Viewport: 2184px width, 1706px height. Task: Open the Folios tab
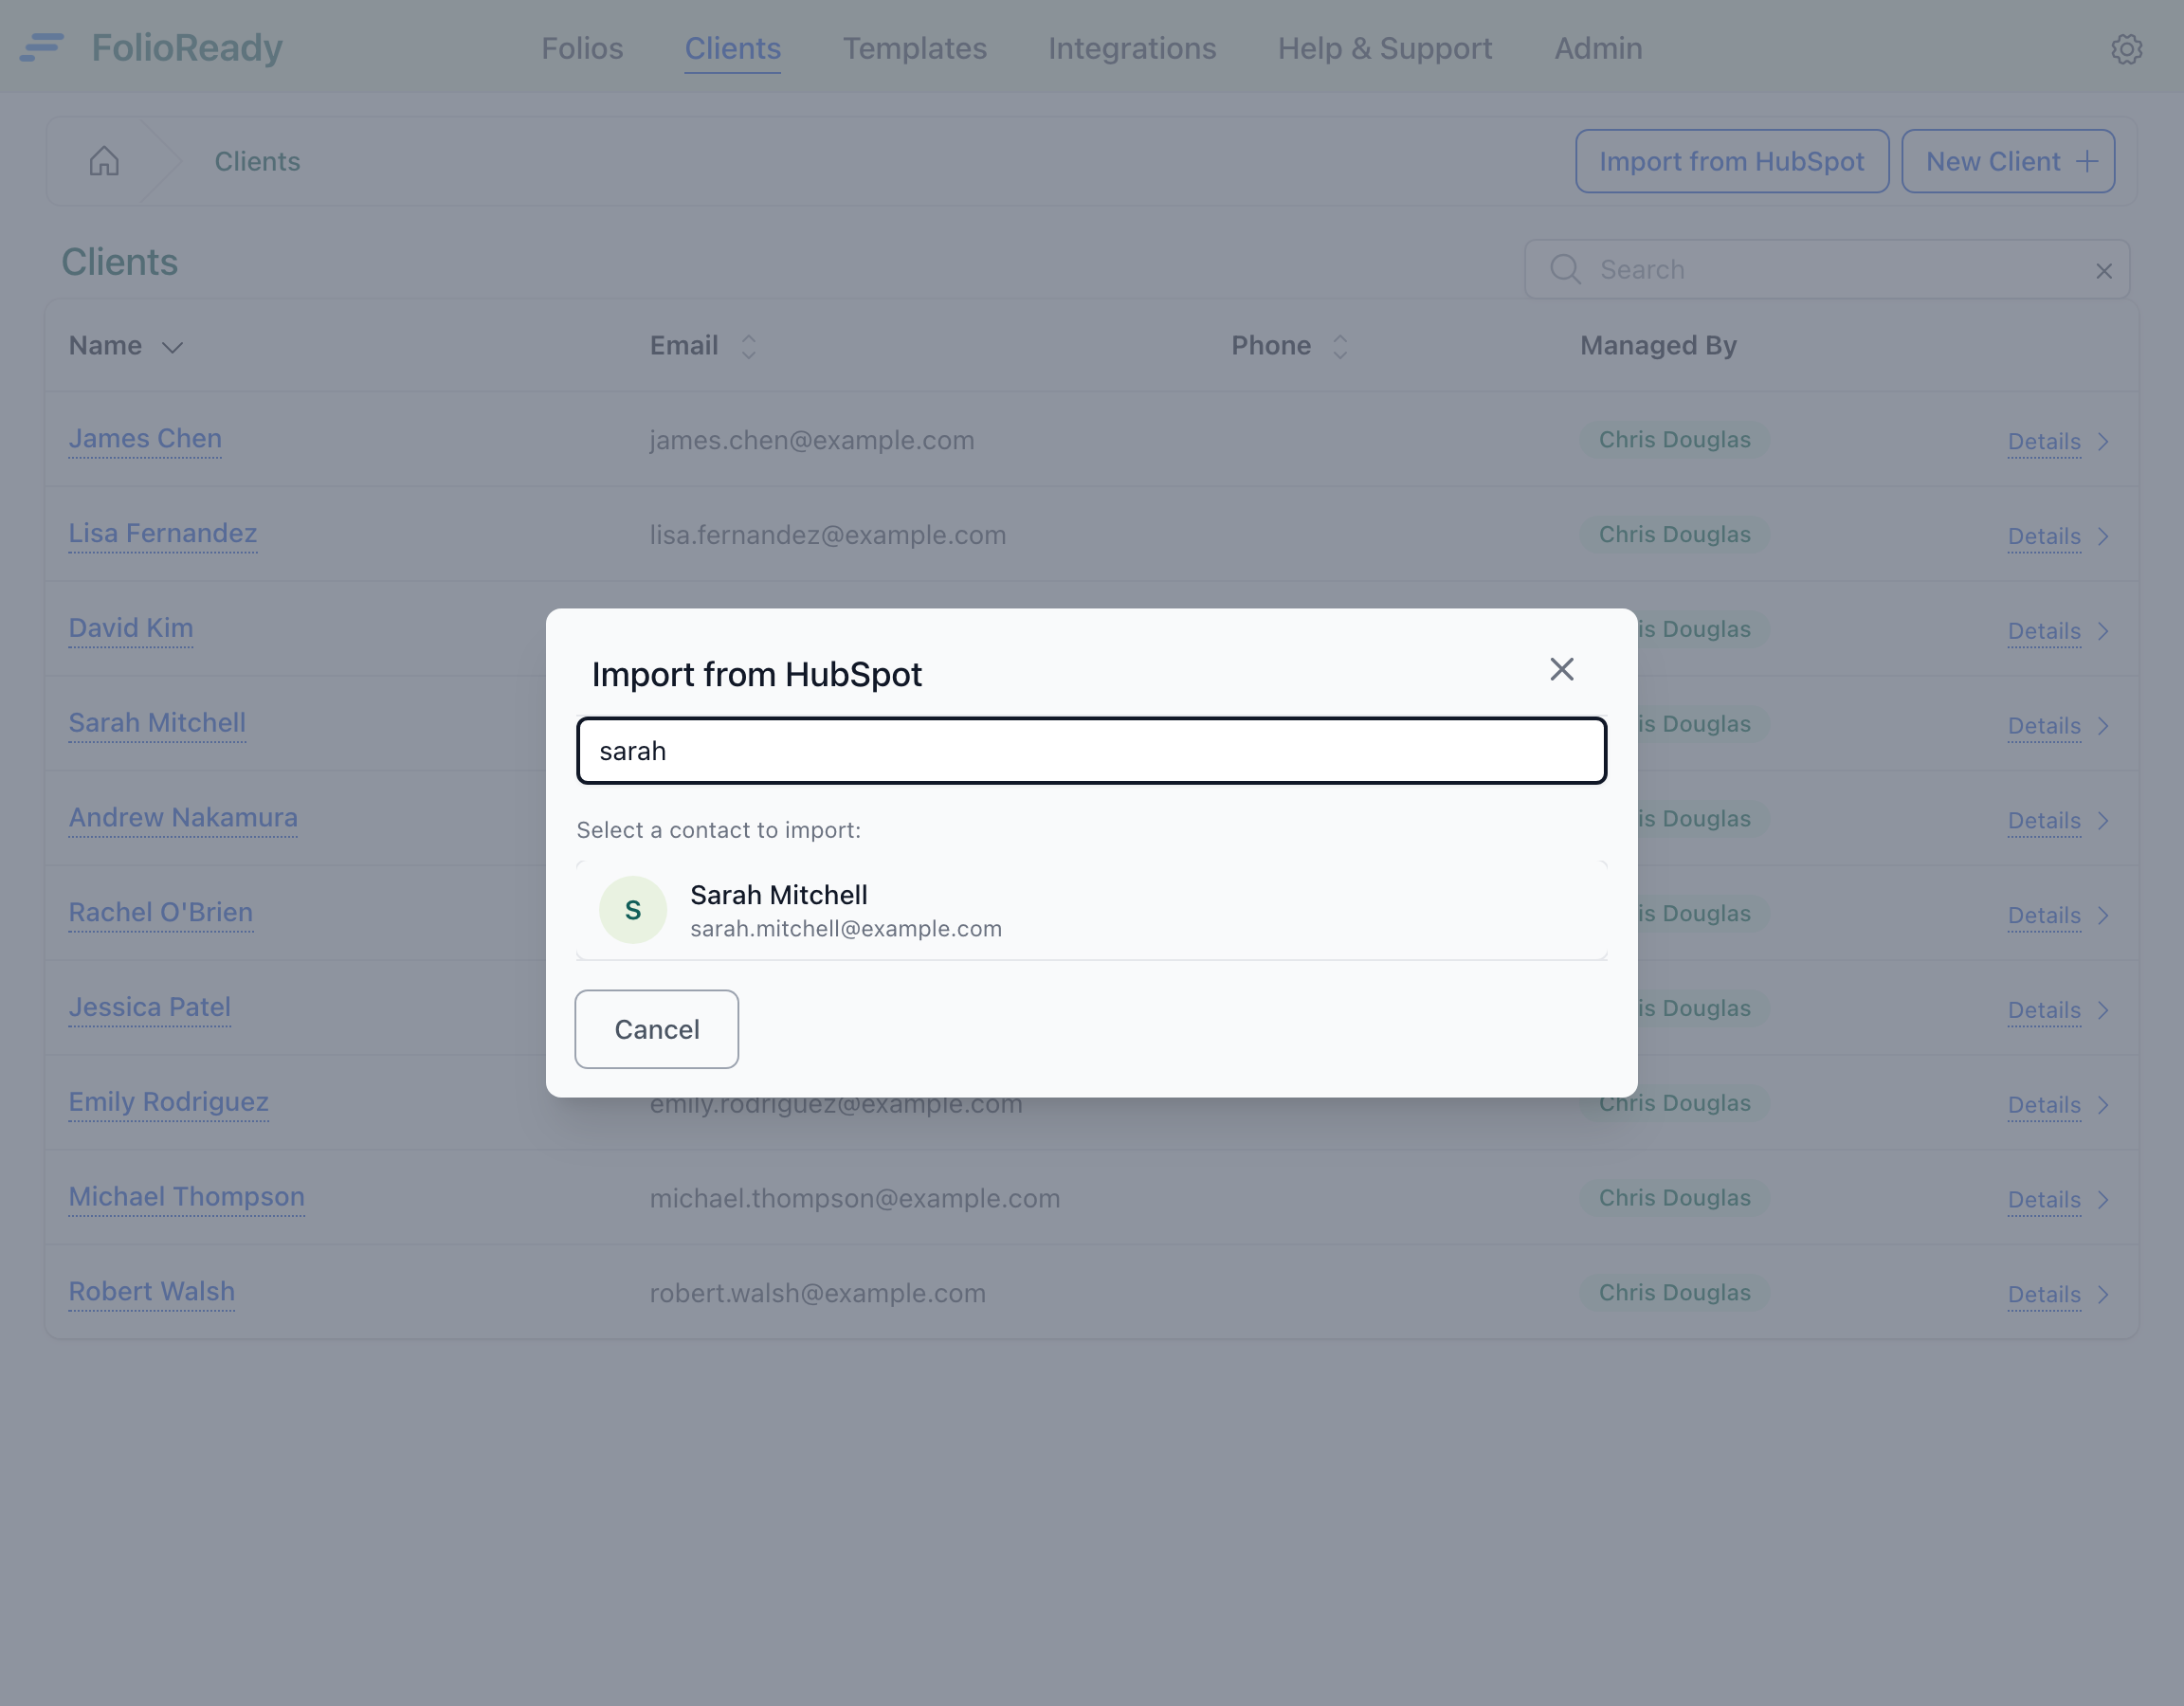582,48
